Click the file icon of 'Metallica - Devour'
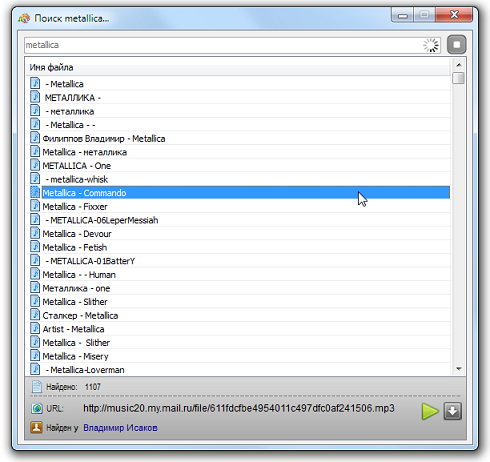490x462 pixels. (x=35, y=233)
